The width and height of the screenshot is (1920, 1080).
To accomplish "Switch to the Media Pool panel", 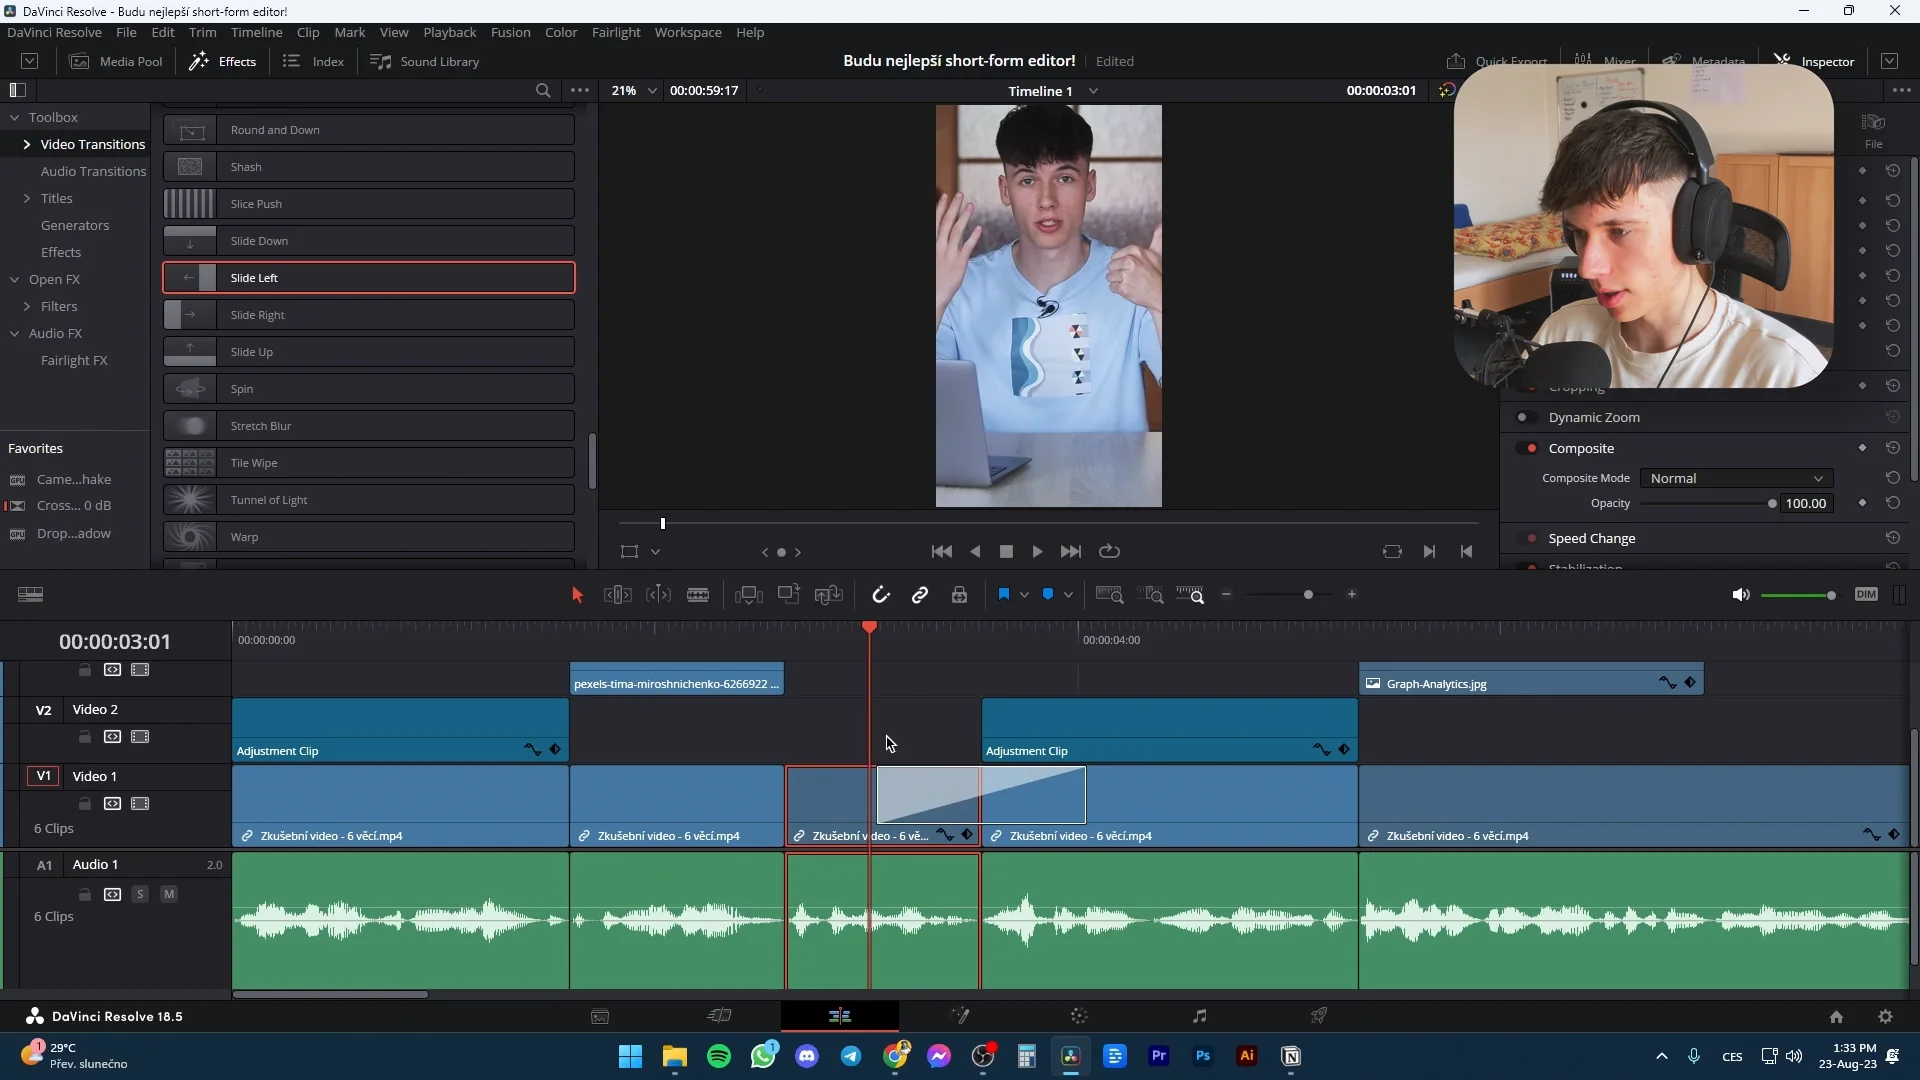I will click(x=115, y=61).
